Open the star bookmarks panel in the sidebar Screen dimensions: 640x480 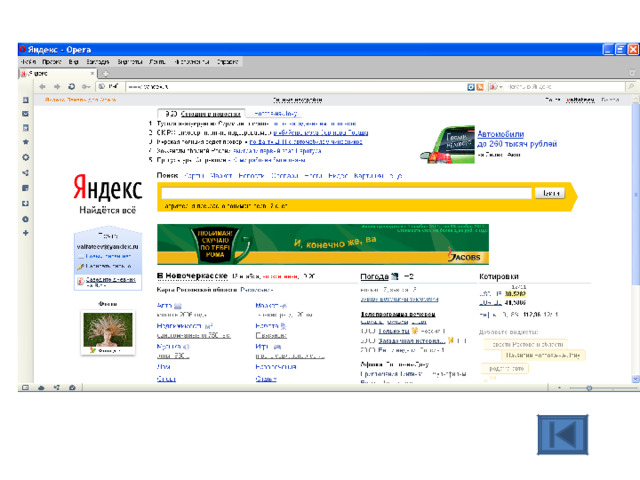point(25,142)
